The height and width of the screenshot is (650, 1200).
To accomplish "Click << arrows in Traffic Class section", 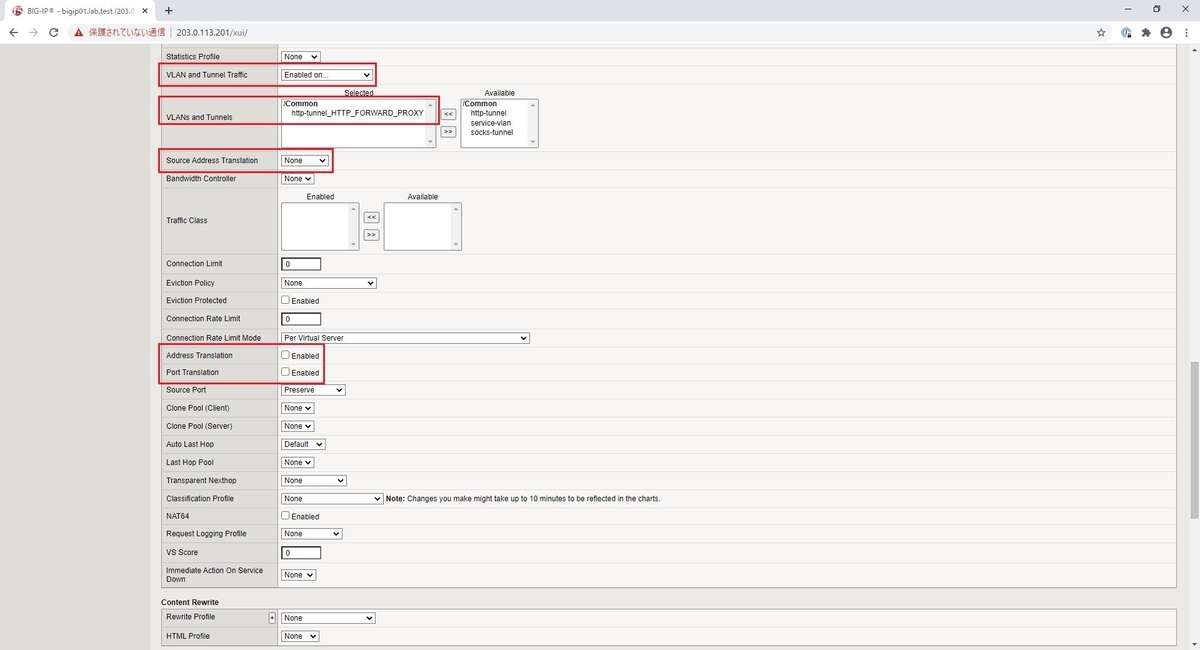I will tap(371, 216).
